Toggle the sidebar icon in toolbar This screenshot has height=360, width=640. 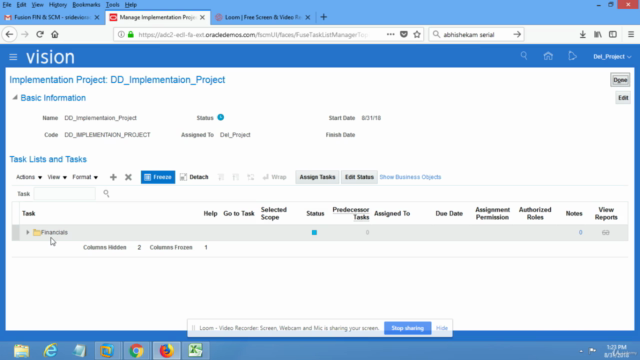(613, 35)
